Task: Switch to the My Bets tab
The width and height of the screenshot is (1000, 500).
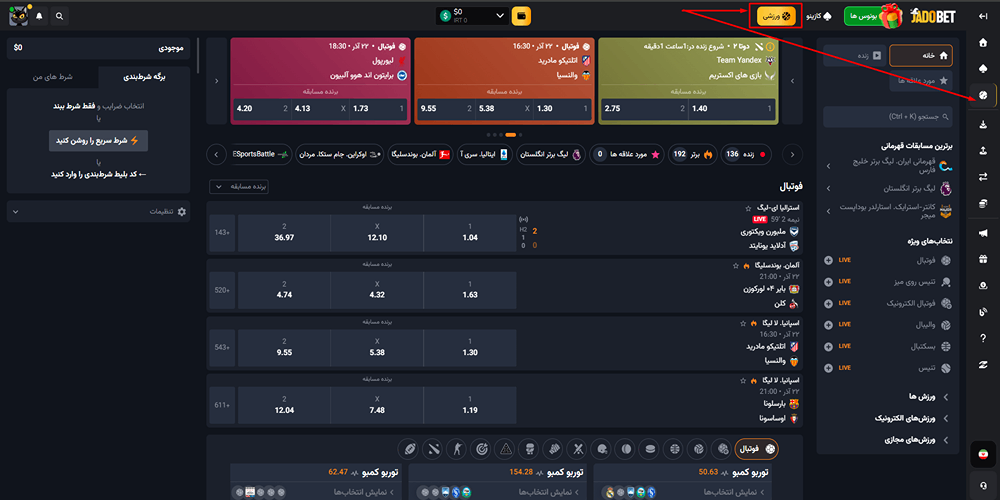Action: (52, 76)
